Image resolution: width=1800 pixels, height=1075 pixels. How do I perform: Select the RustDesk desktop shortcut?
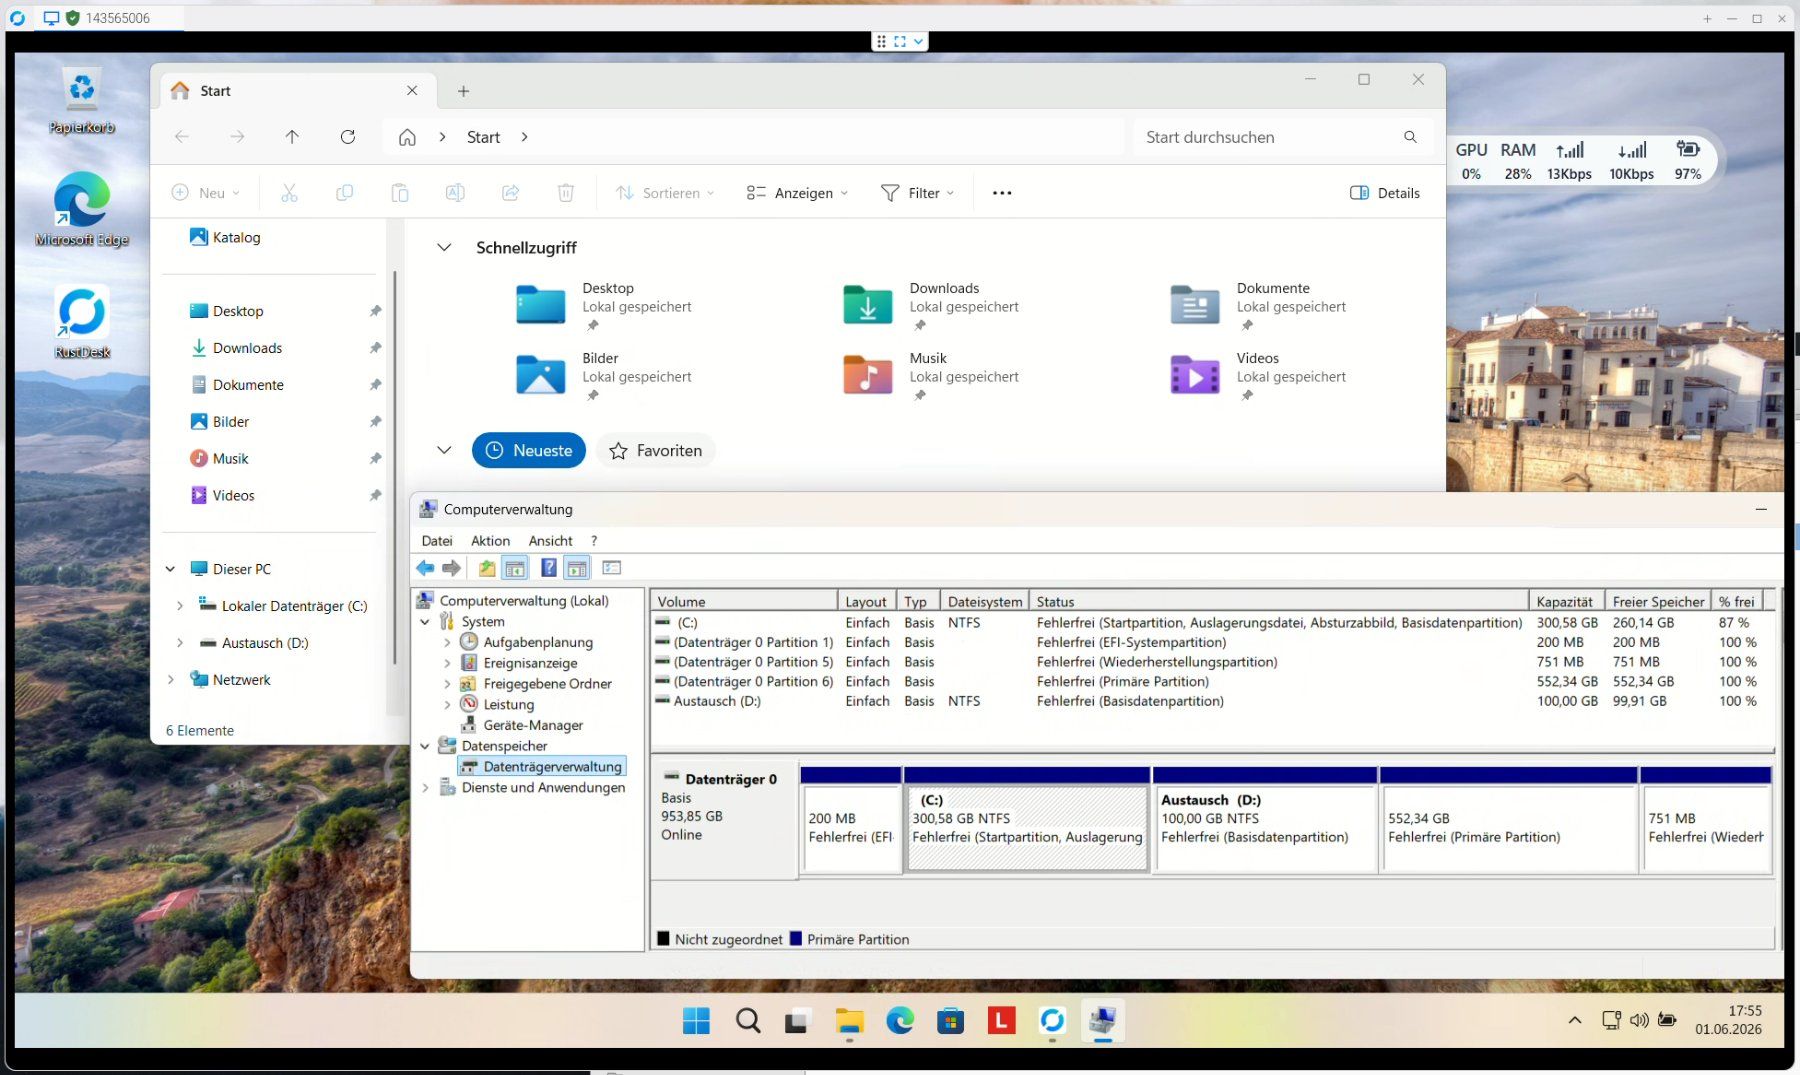(x=82, y=322)
